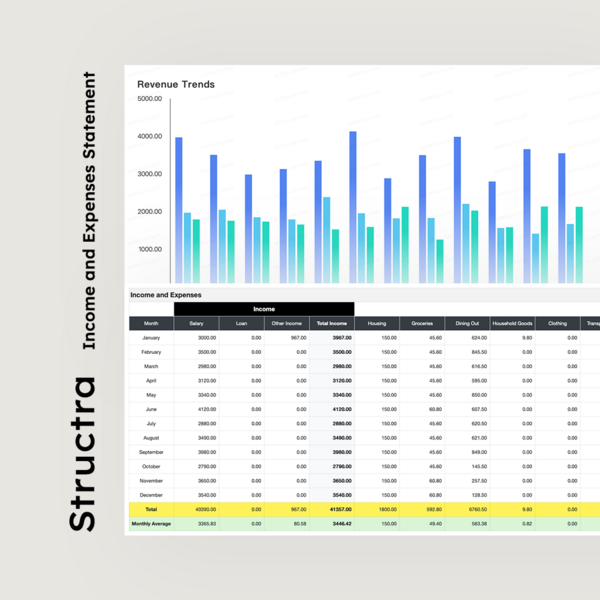Click average dining out cell 563.38
This screenshot has width=600, height=600.
pyautogui.click(x=467, y=524)
